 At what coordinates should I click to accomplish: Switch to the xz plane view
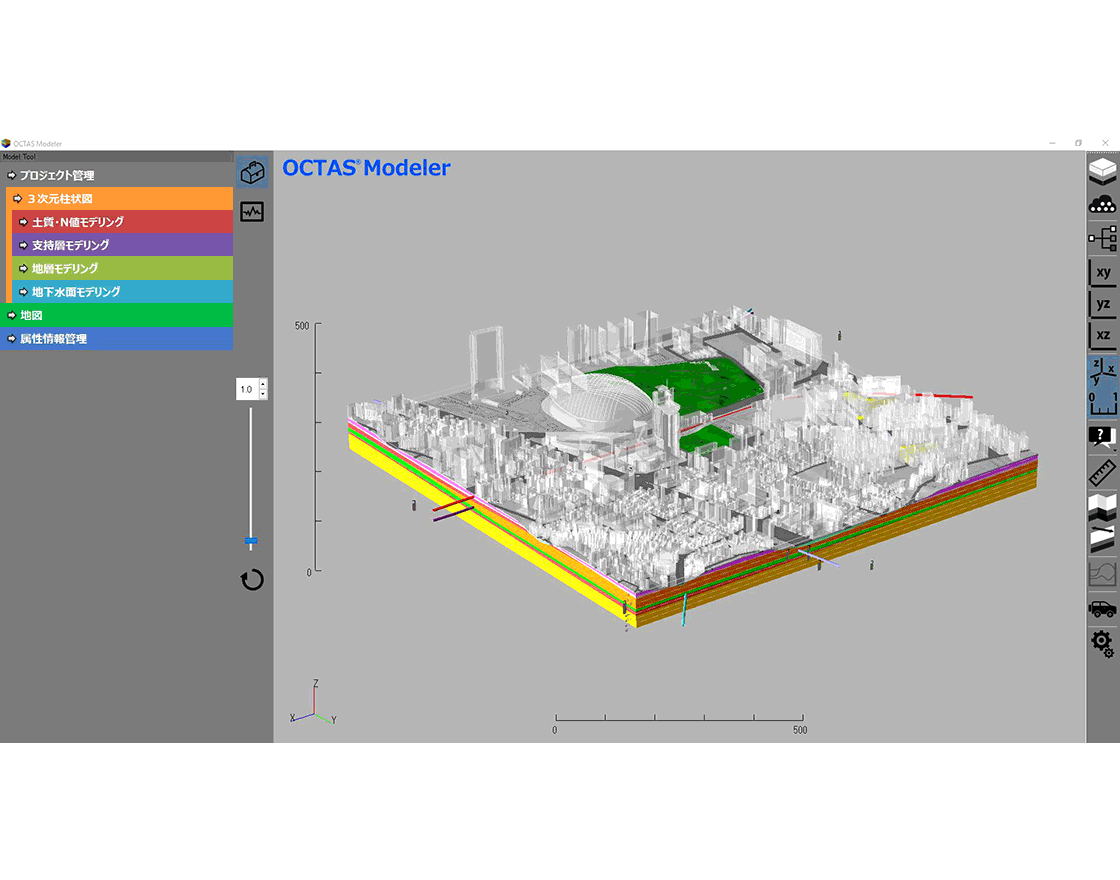coord(1102,336)
